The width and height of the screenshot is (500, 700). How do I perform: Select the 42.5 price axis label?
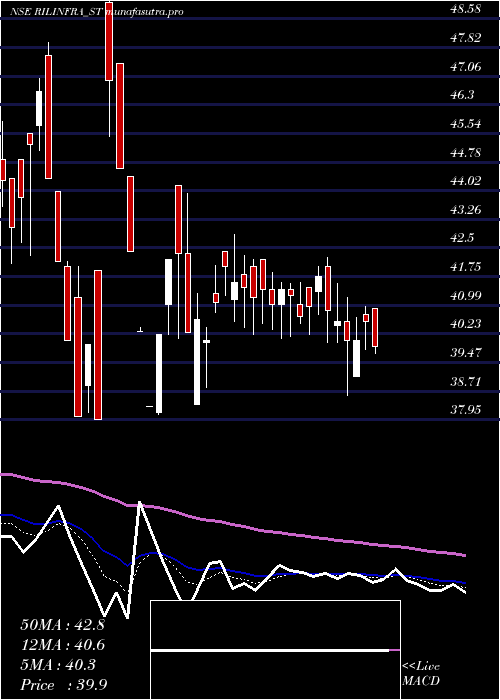pyautogui.click(x=462, y=238)
